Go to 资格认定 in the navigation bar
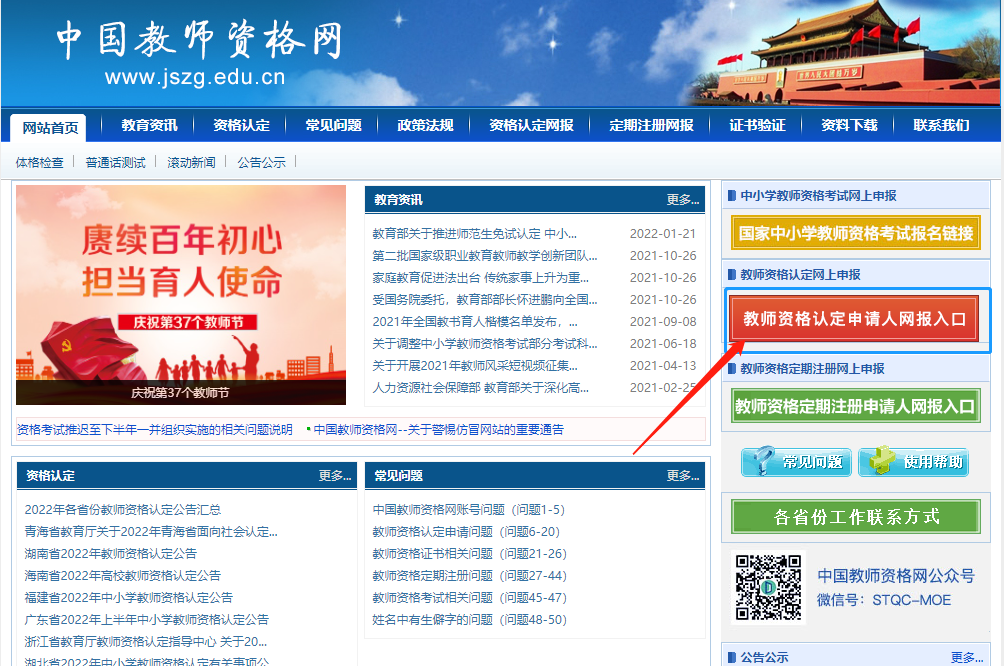The width and height of the screenshot is (1004, 666). 241,125
